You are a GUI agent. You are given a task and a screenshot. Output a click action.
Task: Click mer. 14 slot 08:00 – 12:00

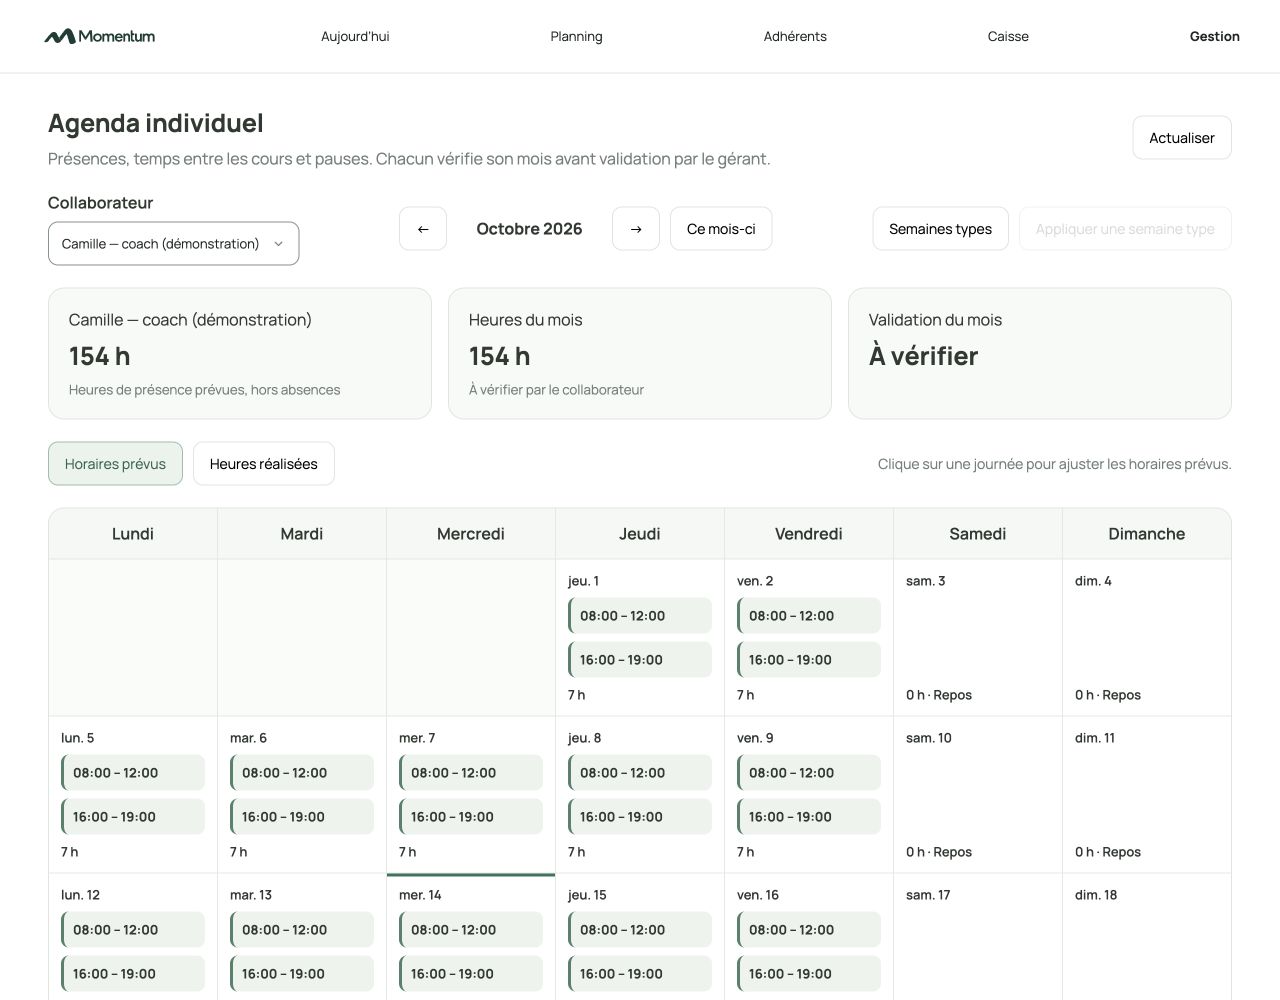[x=471, y=930]
